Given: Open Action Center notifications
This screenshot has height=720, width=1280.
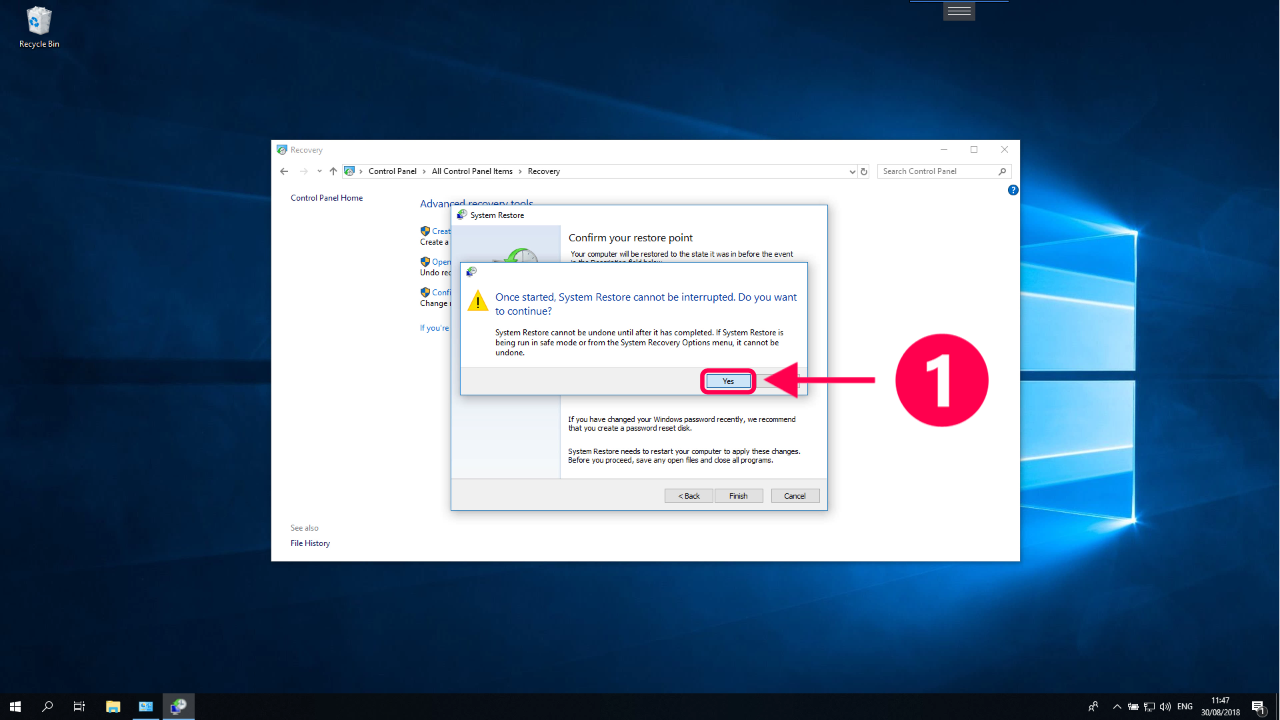Looking at the screenshot, I should click(1259, 706).
